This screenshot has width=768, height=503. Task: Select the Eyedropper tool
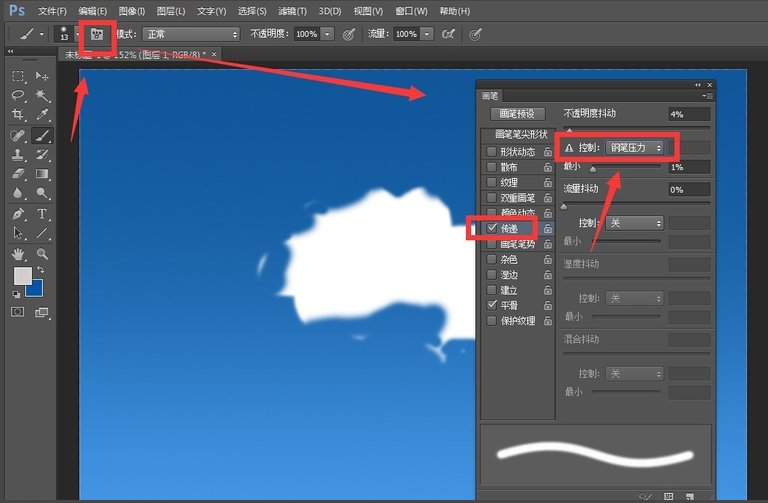click(42, 114)
